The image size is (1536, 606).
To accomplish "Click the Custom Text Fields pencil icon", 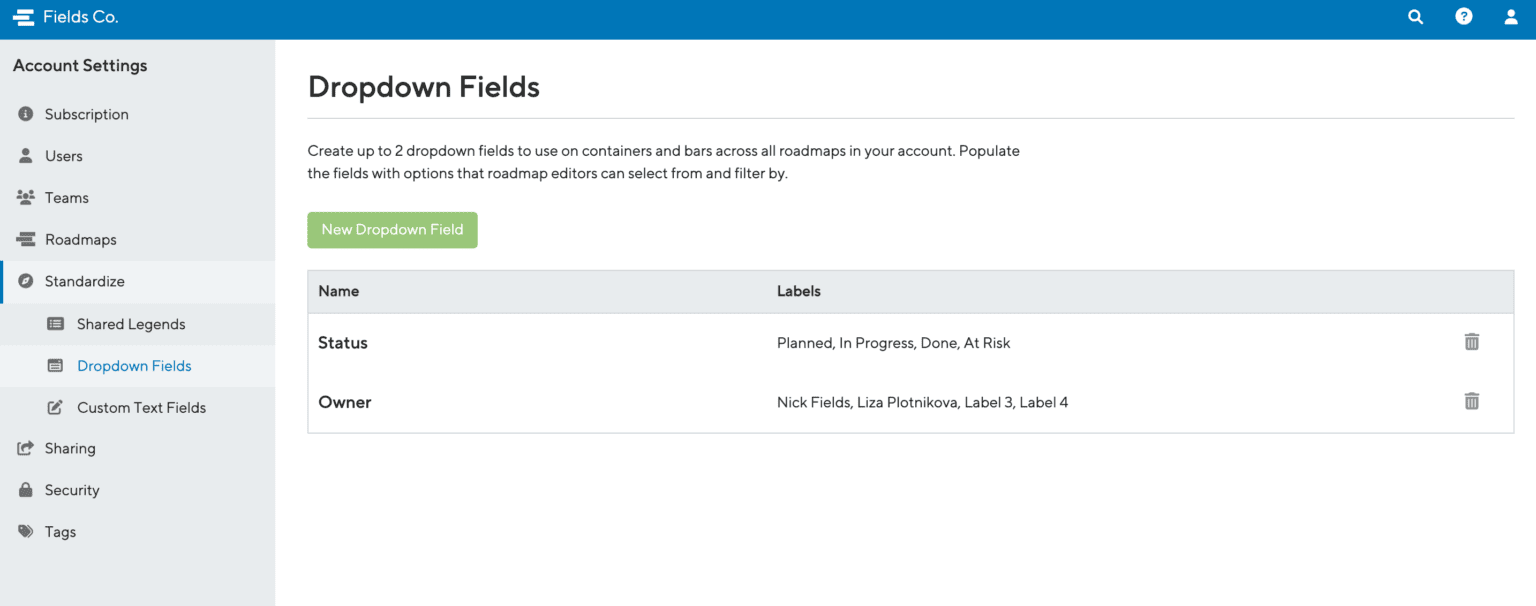I will (x=57, y=407).
